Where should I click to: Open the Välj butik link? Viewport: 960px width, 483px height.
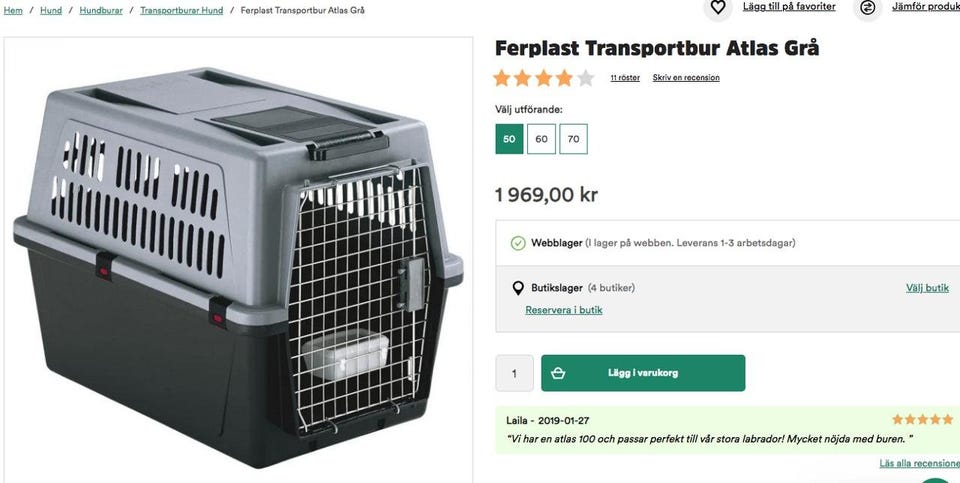pos(927,288)
